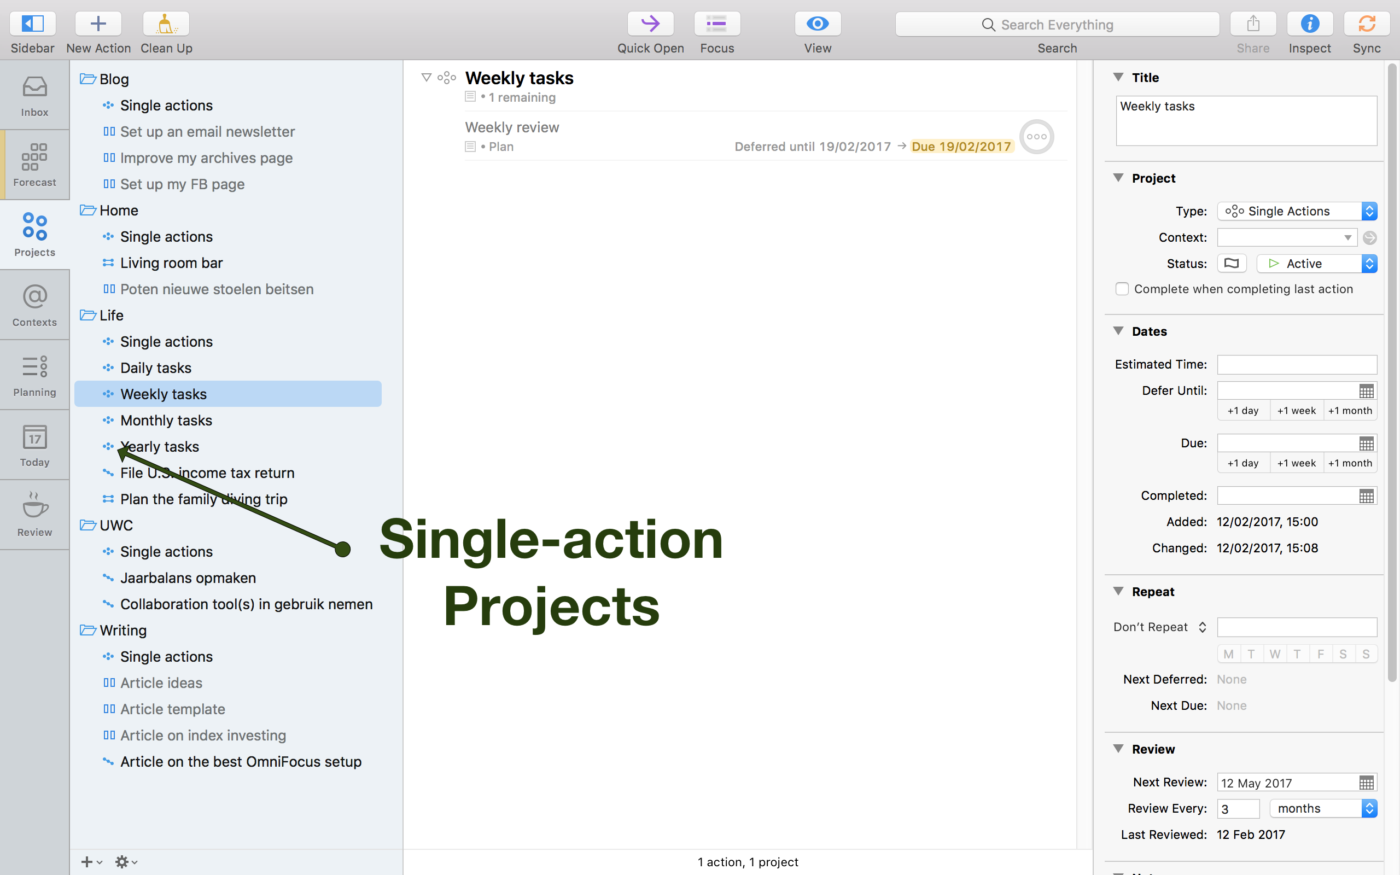Open the Completed date calendar icon
Viewport: 1400px width, 875px height.
pos(1367,496)
